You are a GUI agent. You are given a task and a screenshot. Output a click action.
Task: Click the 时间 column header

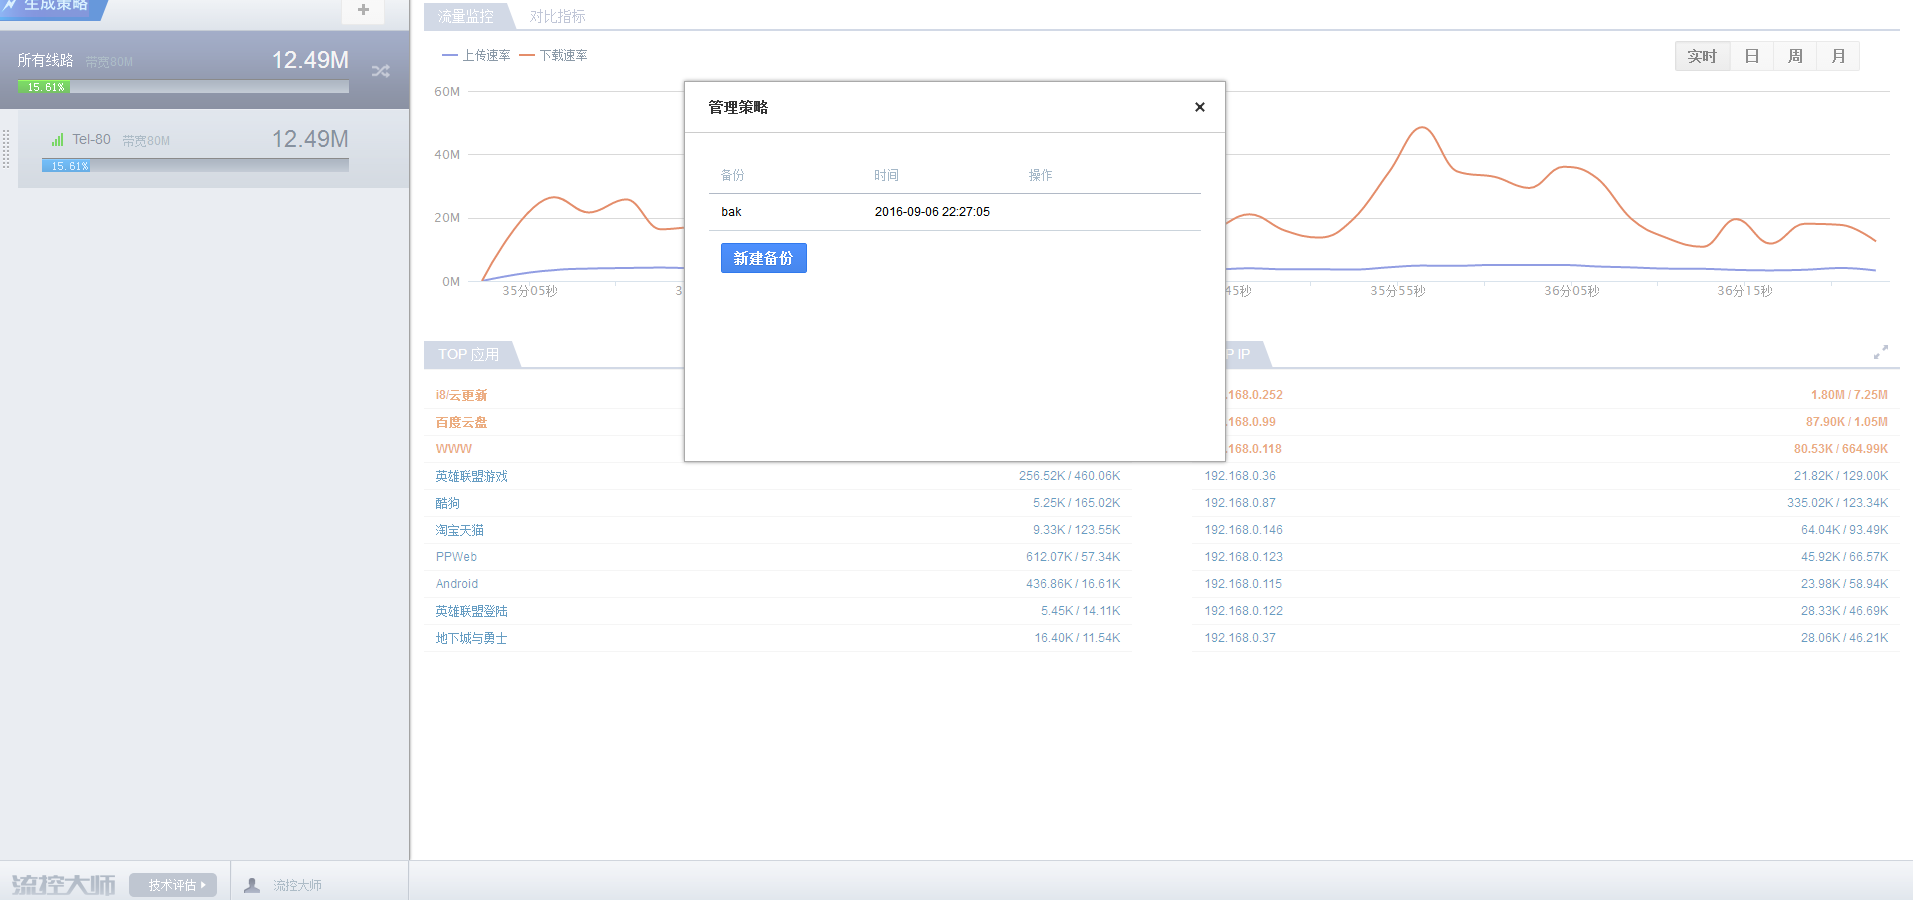point(886,175)
